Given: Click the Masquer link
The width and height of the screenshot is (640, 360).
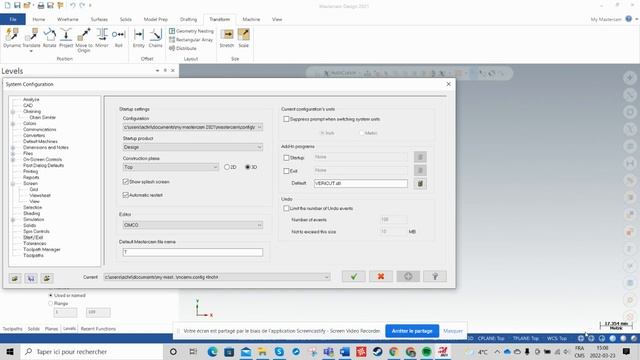Looking at the screenshot, I should [x=453, y=331].
